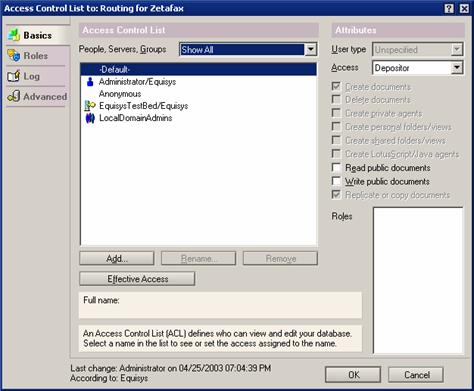Click the Access Control List header

coord(199,30)
